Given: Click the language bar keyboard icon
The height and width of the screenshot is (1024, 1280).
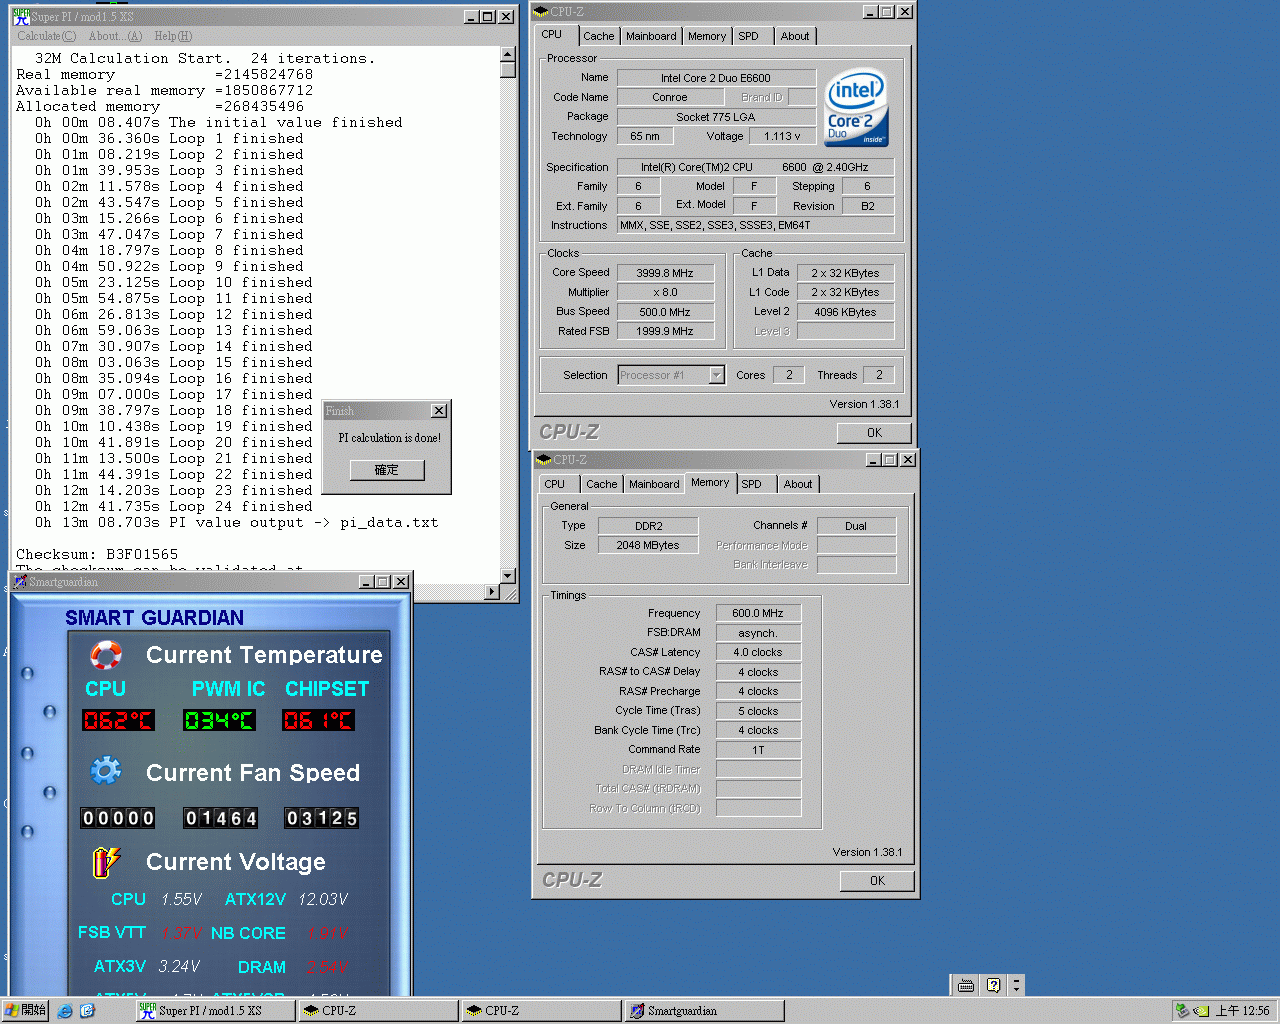Looking at the screenshot, I should [965, 985].
